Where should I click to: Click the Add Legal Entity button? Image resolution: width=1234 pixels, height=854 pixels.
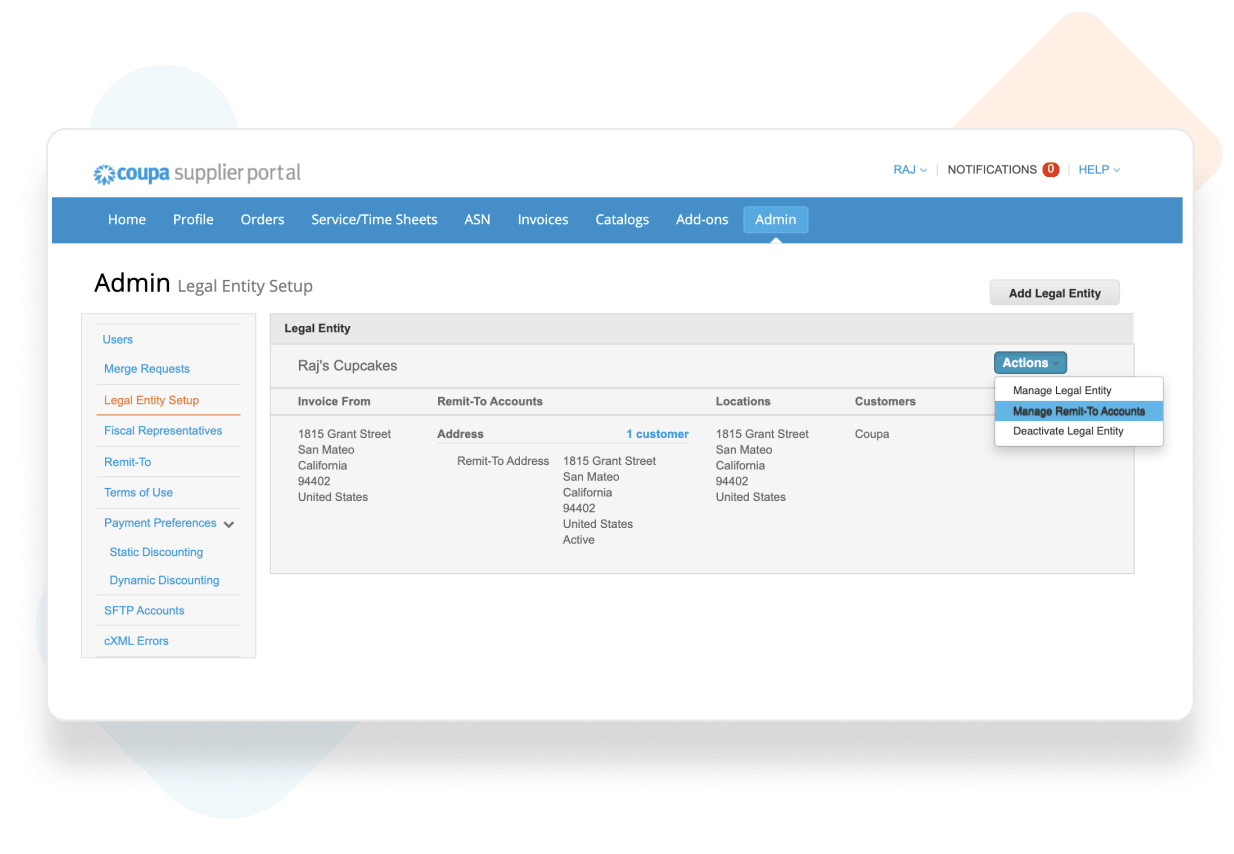1054,293
